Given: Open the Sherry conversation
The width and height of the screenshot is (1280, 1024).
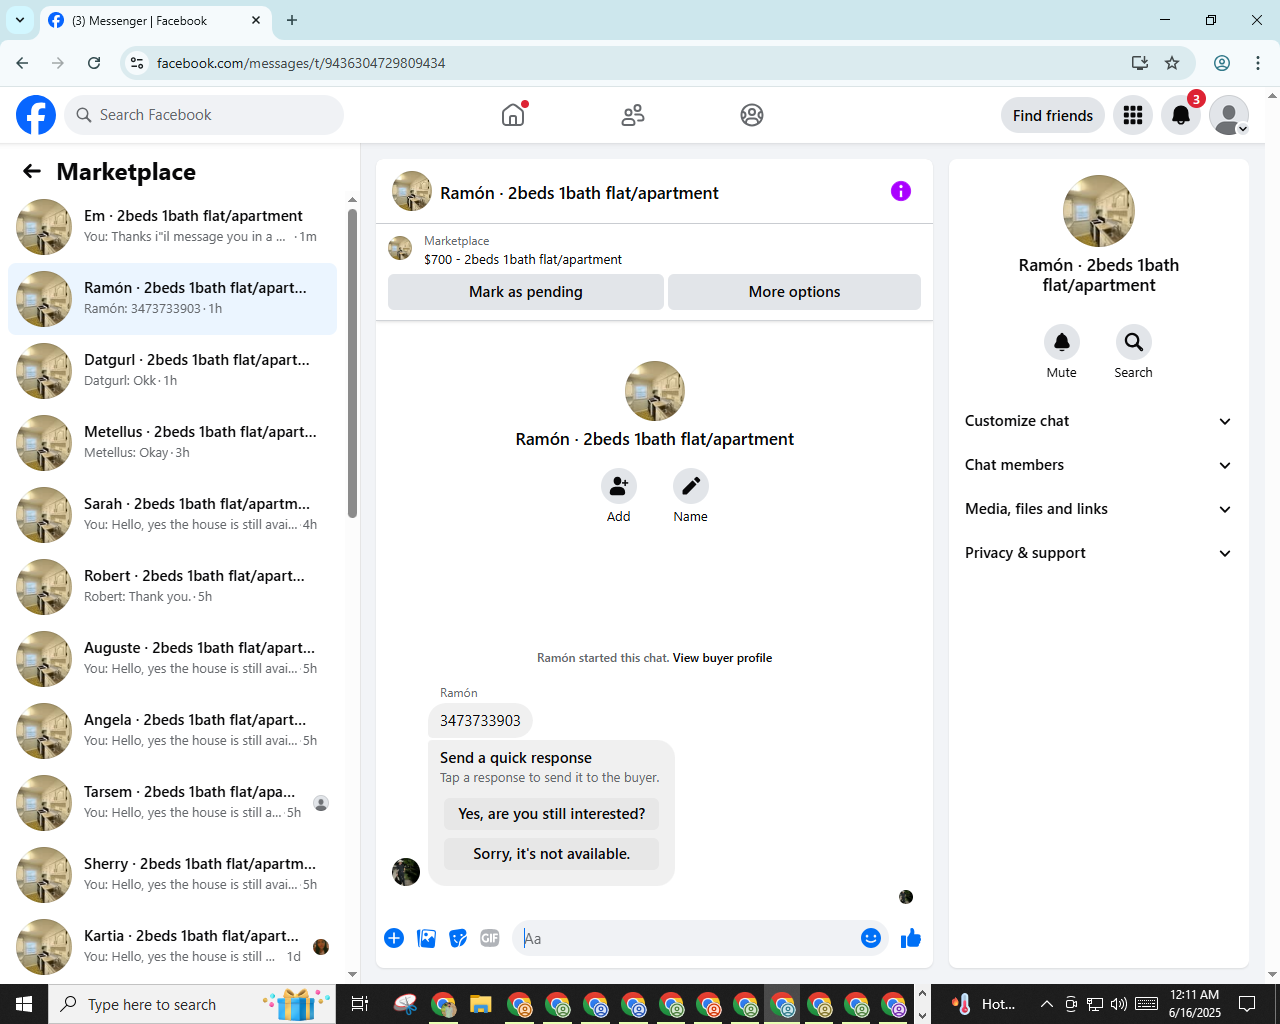Looking at the screenshot, I should pyautogui.click(x=172, y=875).
